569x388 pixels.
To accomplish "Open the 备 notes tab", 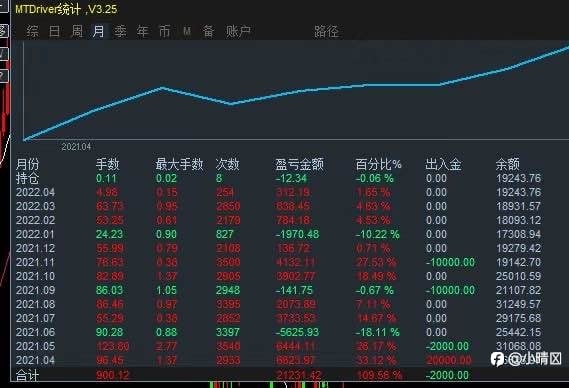I will (208, 32).
